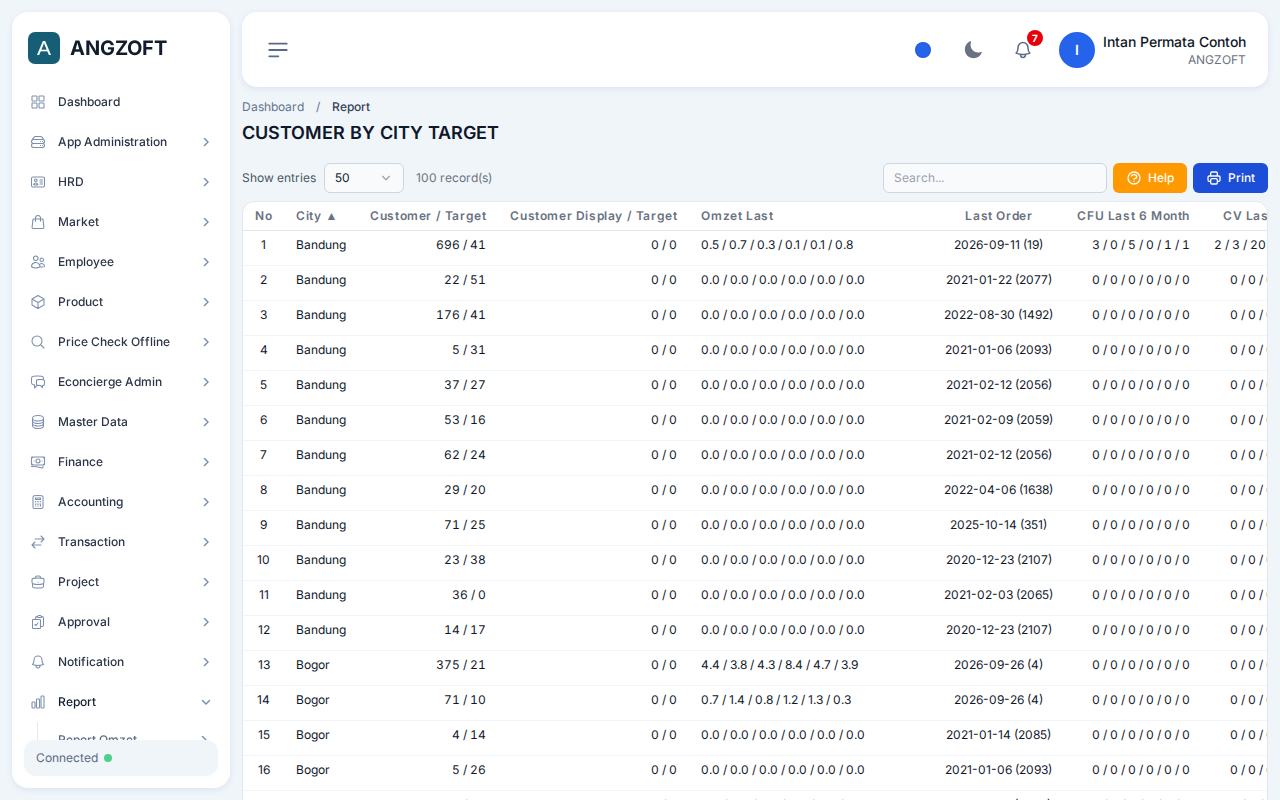Image resolution: width=1280 pixels, height=800 pixels.
Task: Open the Project menu item
Action: (x=121, y=582)
